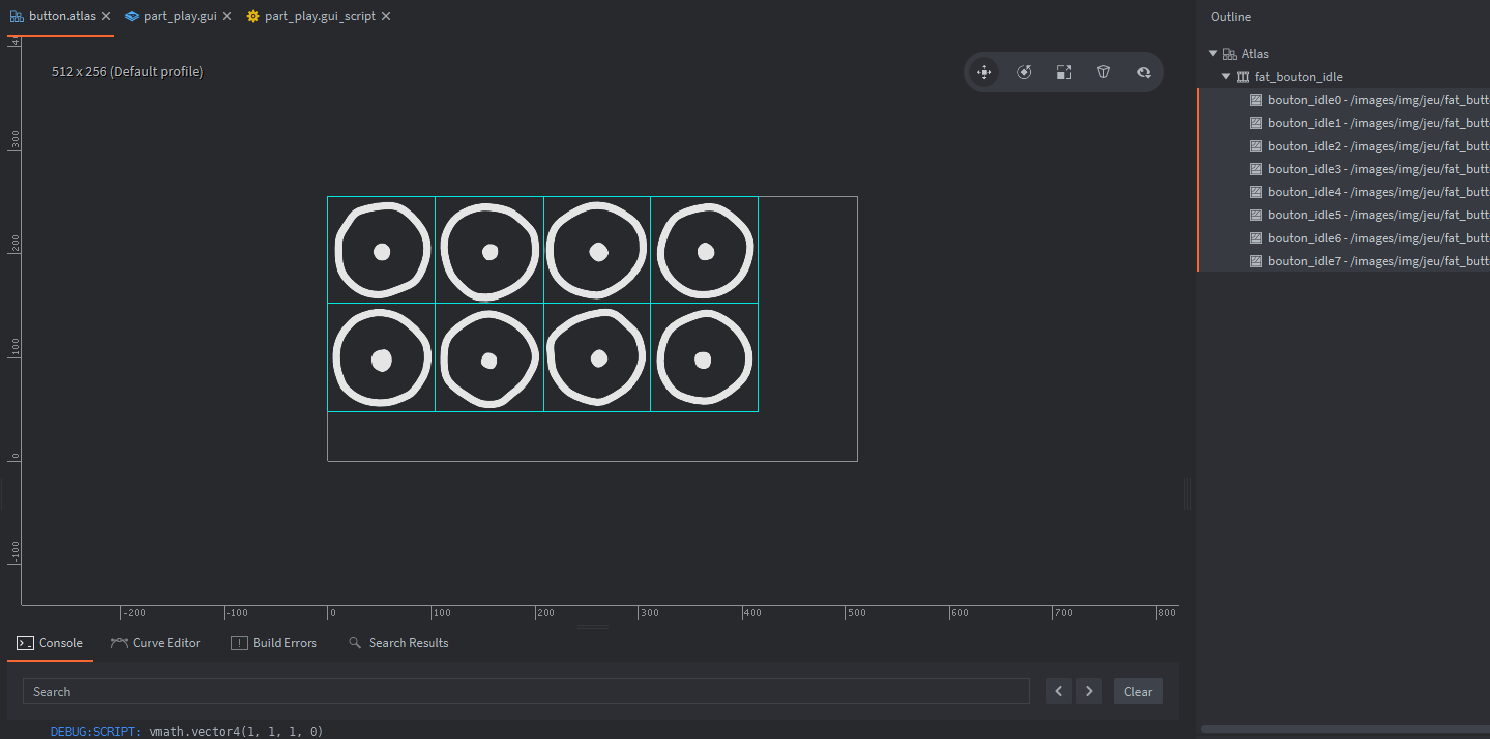Click the Console terminal icon
The height and width of the screenshot is (739, 1490).
pos(25,643)
